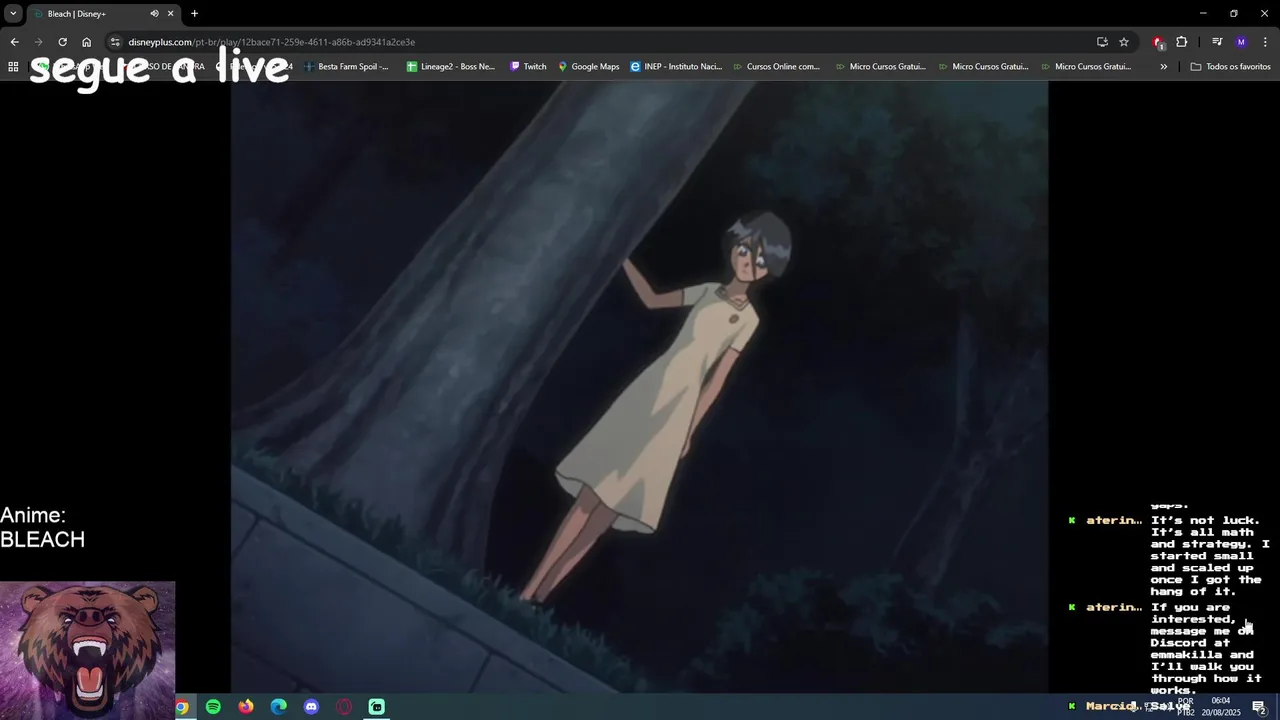The width and height of the screenshot is (1280, 720).
Task: Open the Windows notification center icon
Action: [x=1260, y=707]
